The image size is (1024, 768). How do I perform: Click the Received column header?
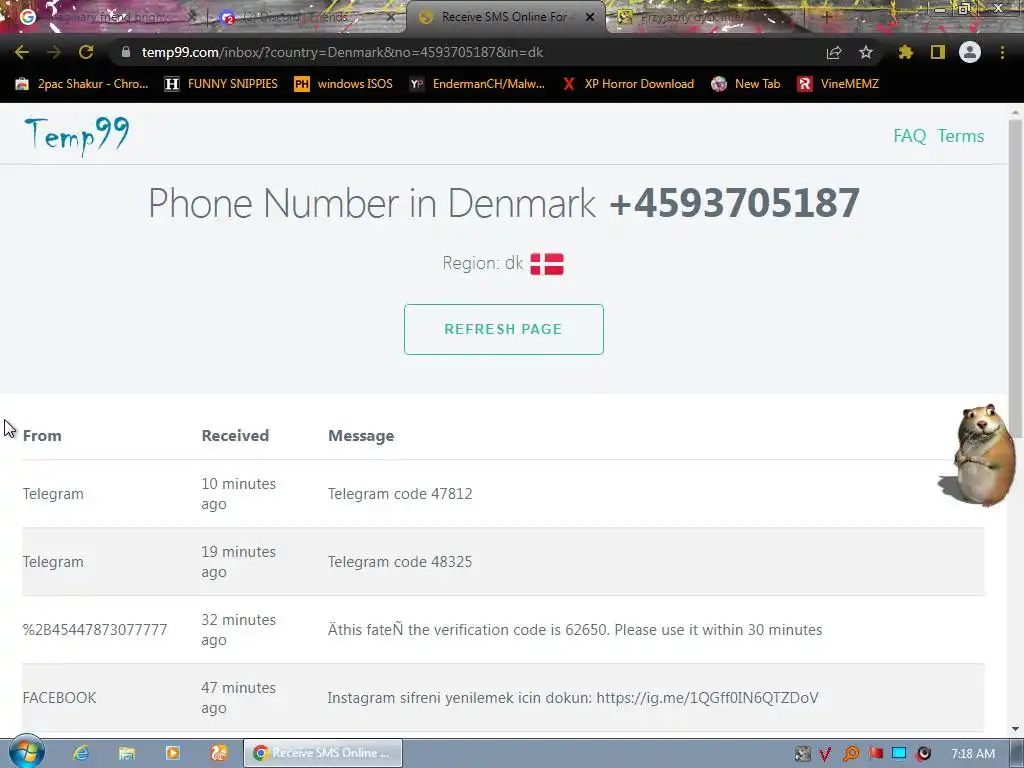coord(235,436)
